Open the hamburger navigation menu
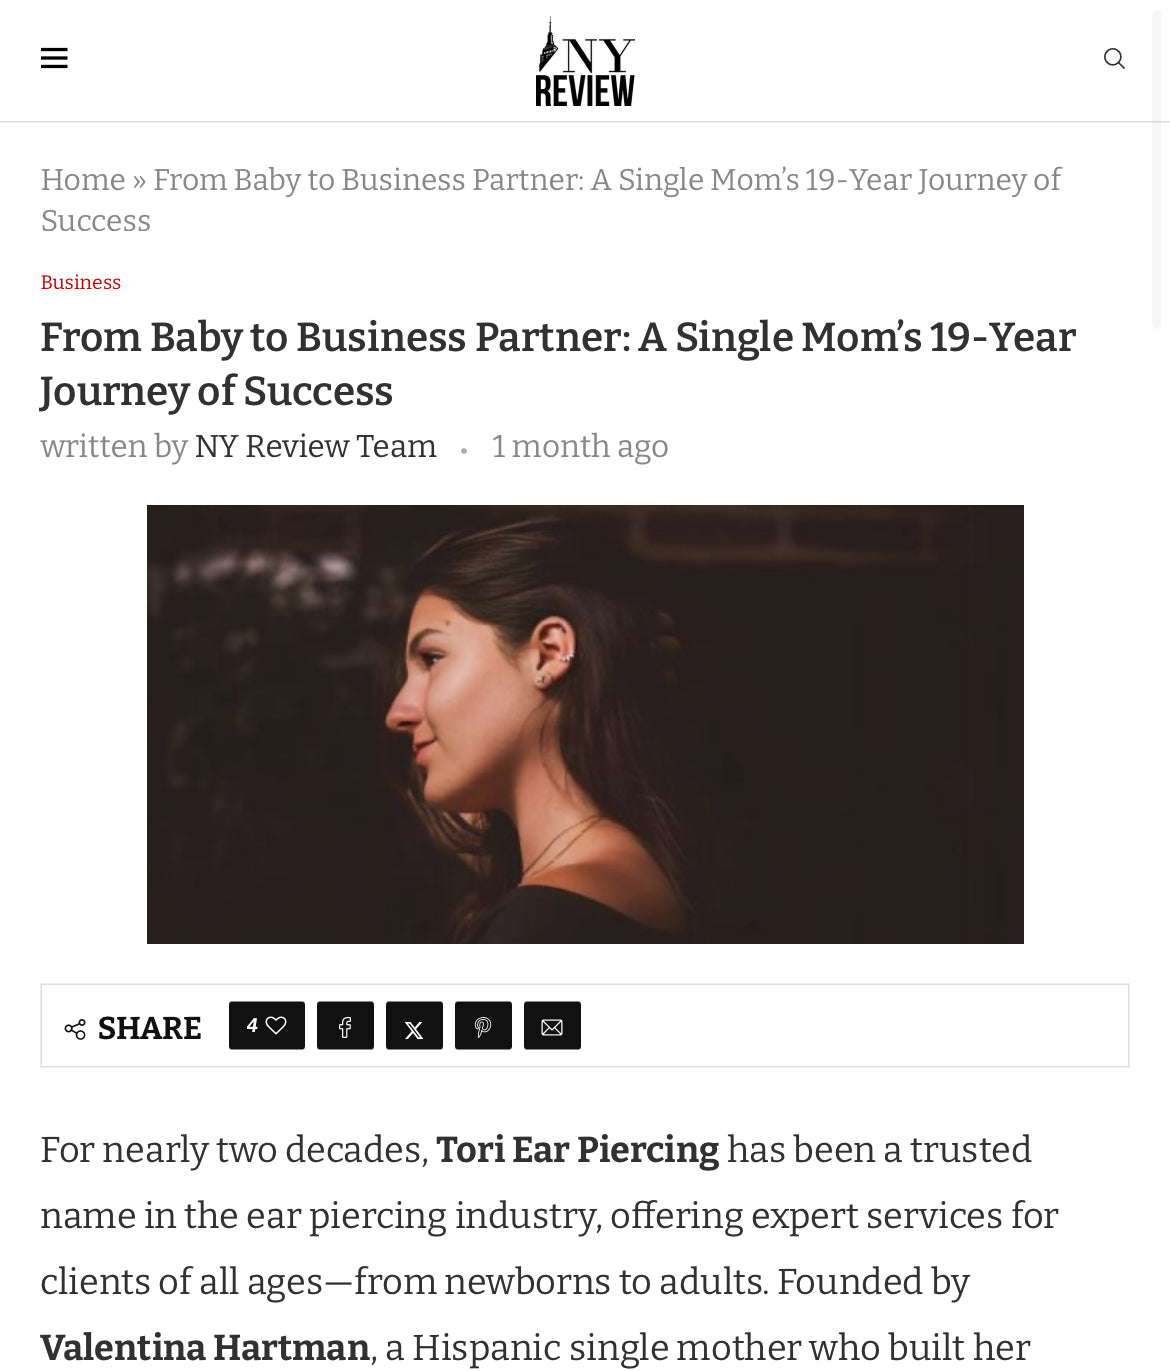Screen dimensions: 1170x1371 [54, 58]
